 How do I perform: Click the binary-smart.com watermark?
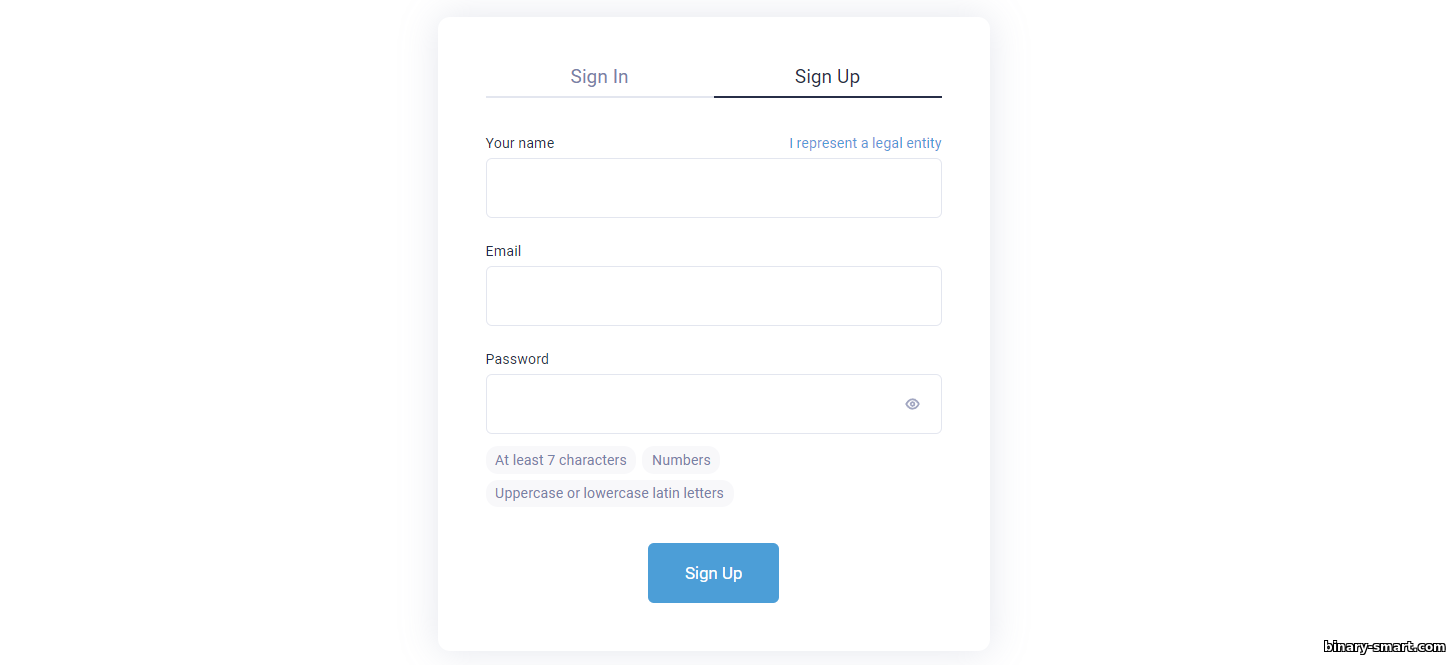pyautogui.click(x=1384, y=646)
